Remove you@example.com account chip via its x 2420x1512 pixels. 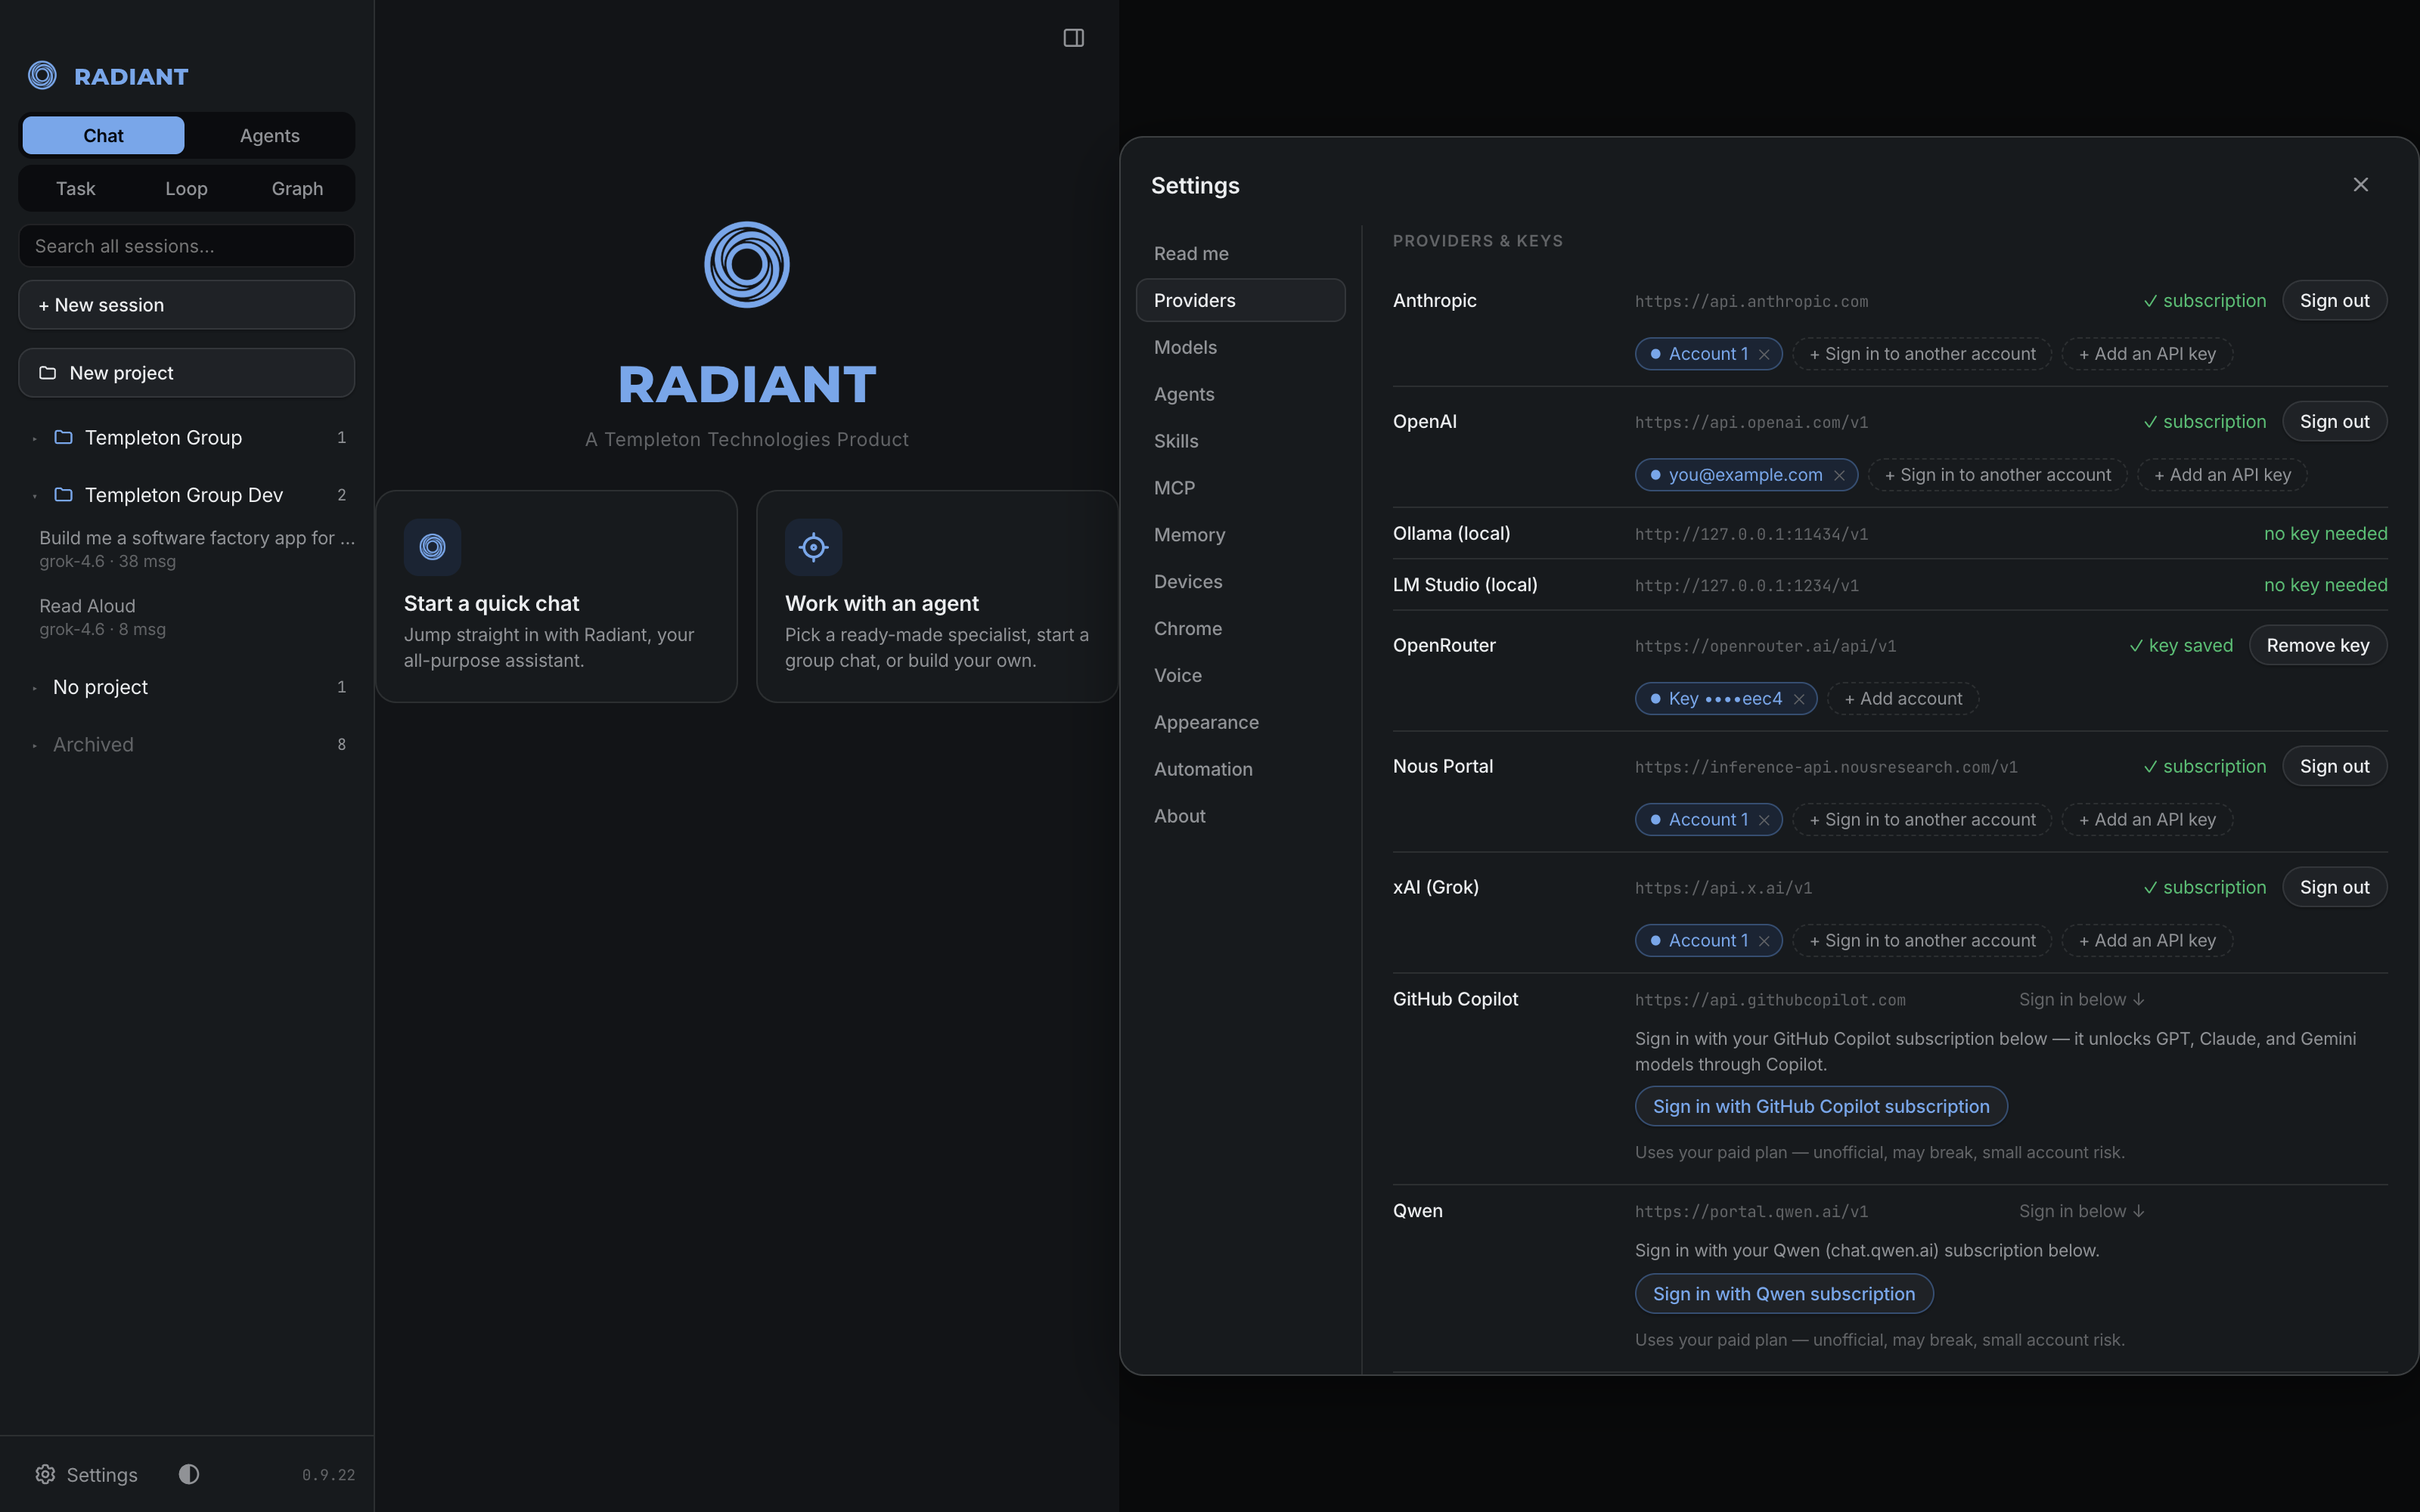(1839, 475)
